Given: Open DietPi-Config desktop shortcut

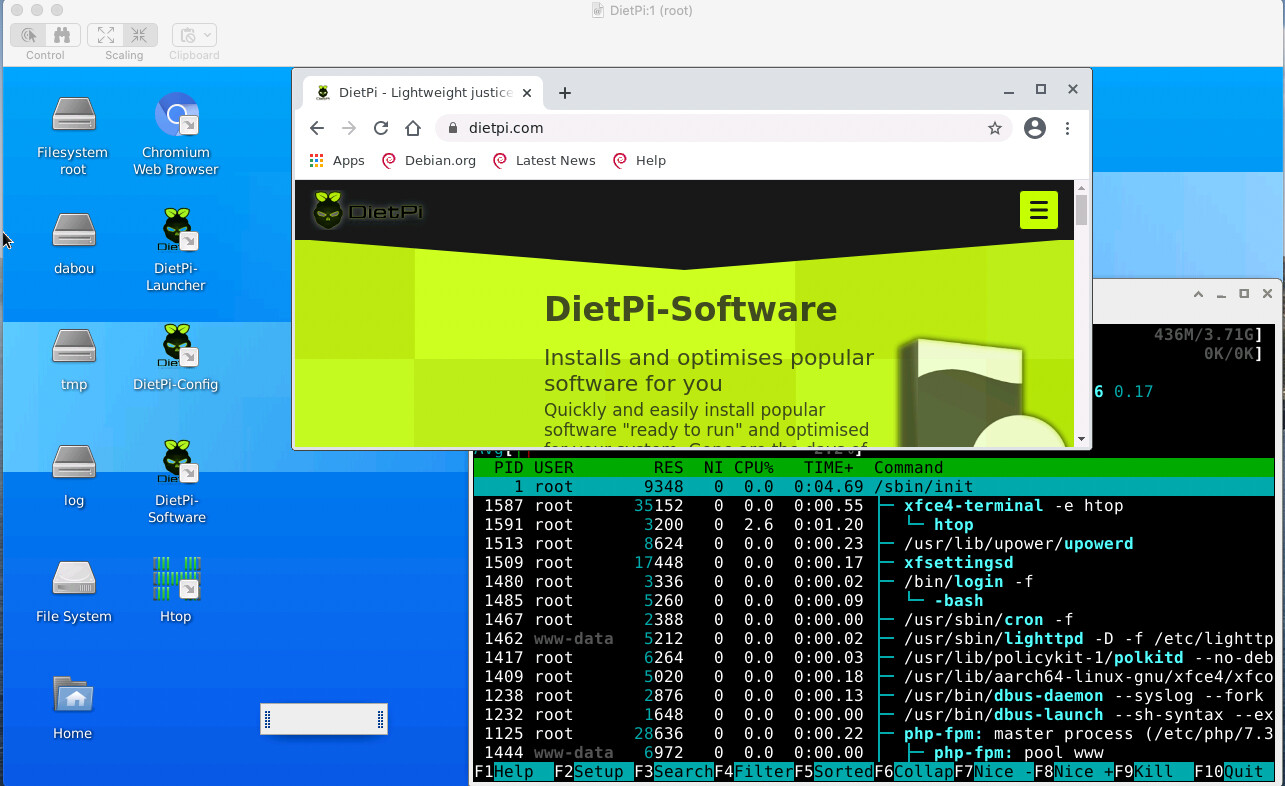Looking at the screenshot, I should pyautogui.click(x=176, y=358).
